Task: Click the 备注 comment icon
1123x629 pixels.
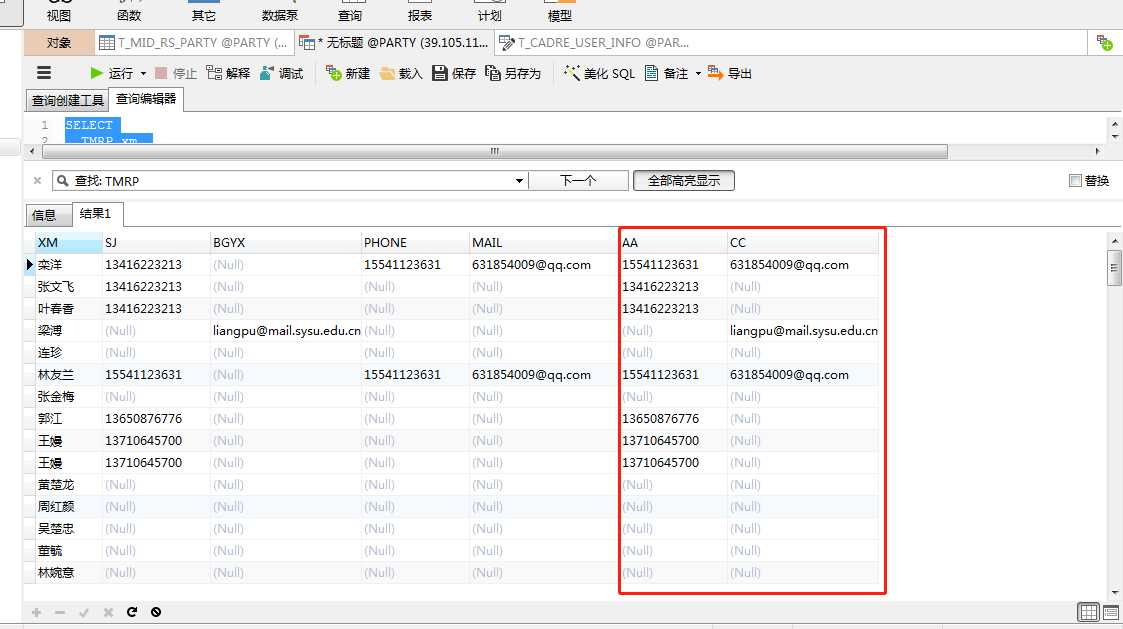Action: point(652,73)
